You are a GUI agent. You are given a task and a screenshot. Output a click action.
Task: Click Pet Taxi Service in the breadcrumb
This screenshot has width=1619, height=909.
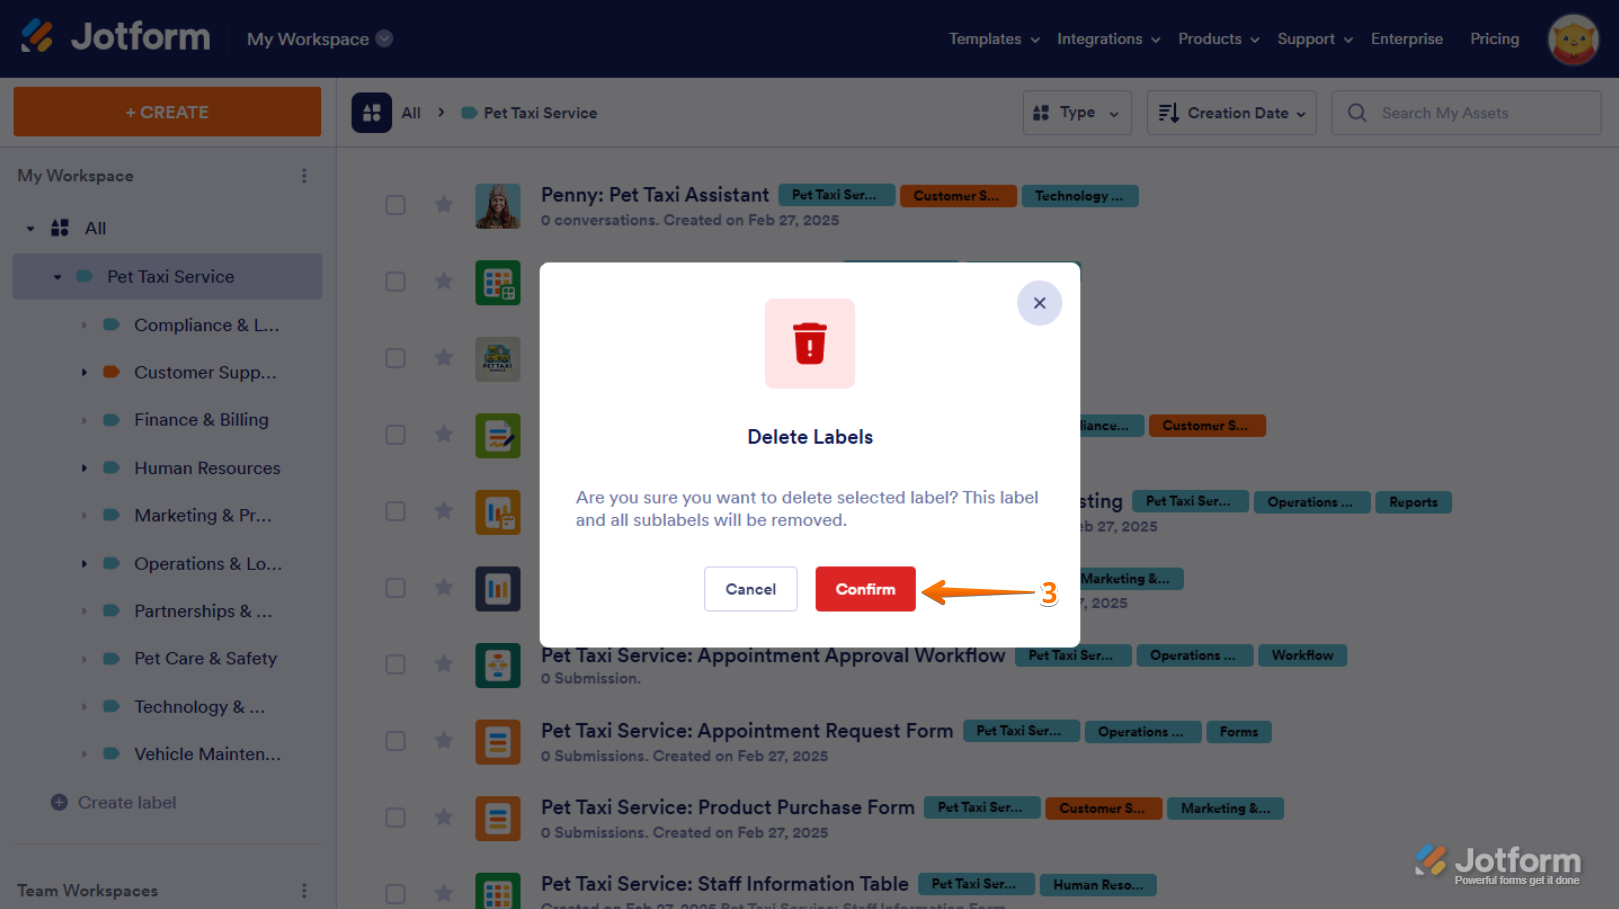pyautogui.click(x=540, y=113)
